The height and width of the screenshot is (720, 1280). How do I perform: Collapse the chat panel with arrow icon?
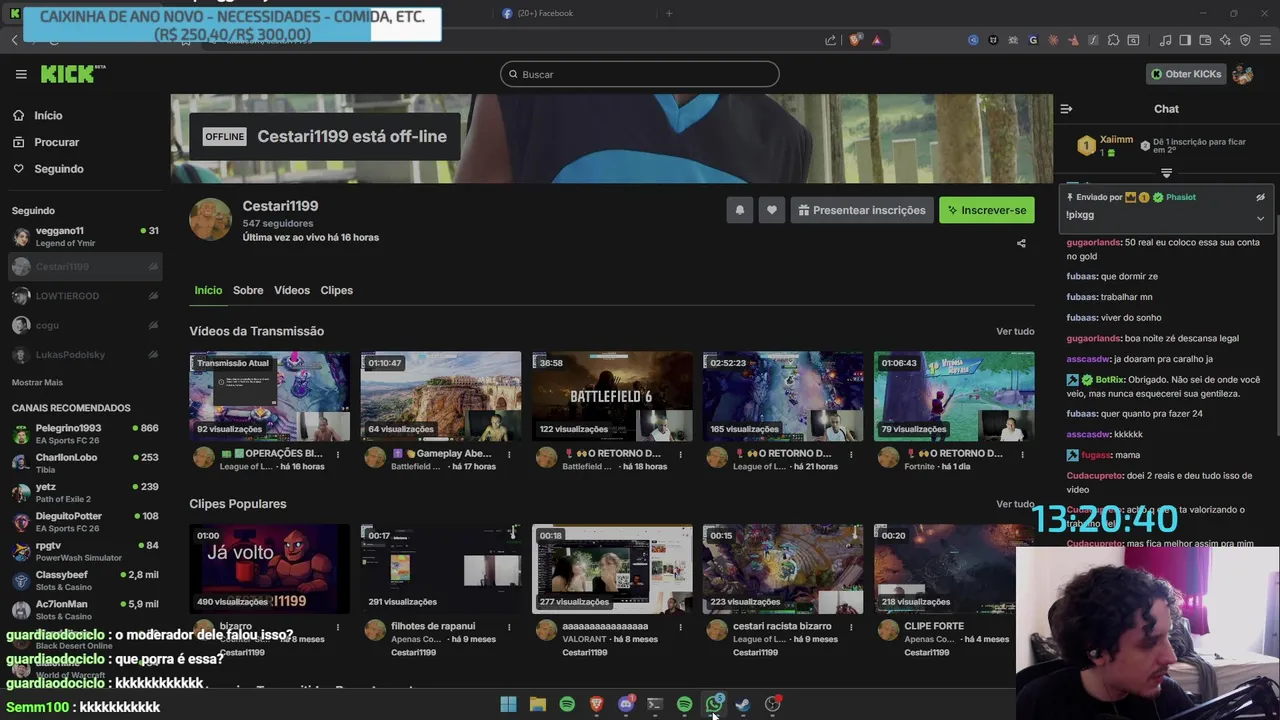[x=1066, y=109]
